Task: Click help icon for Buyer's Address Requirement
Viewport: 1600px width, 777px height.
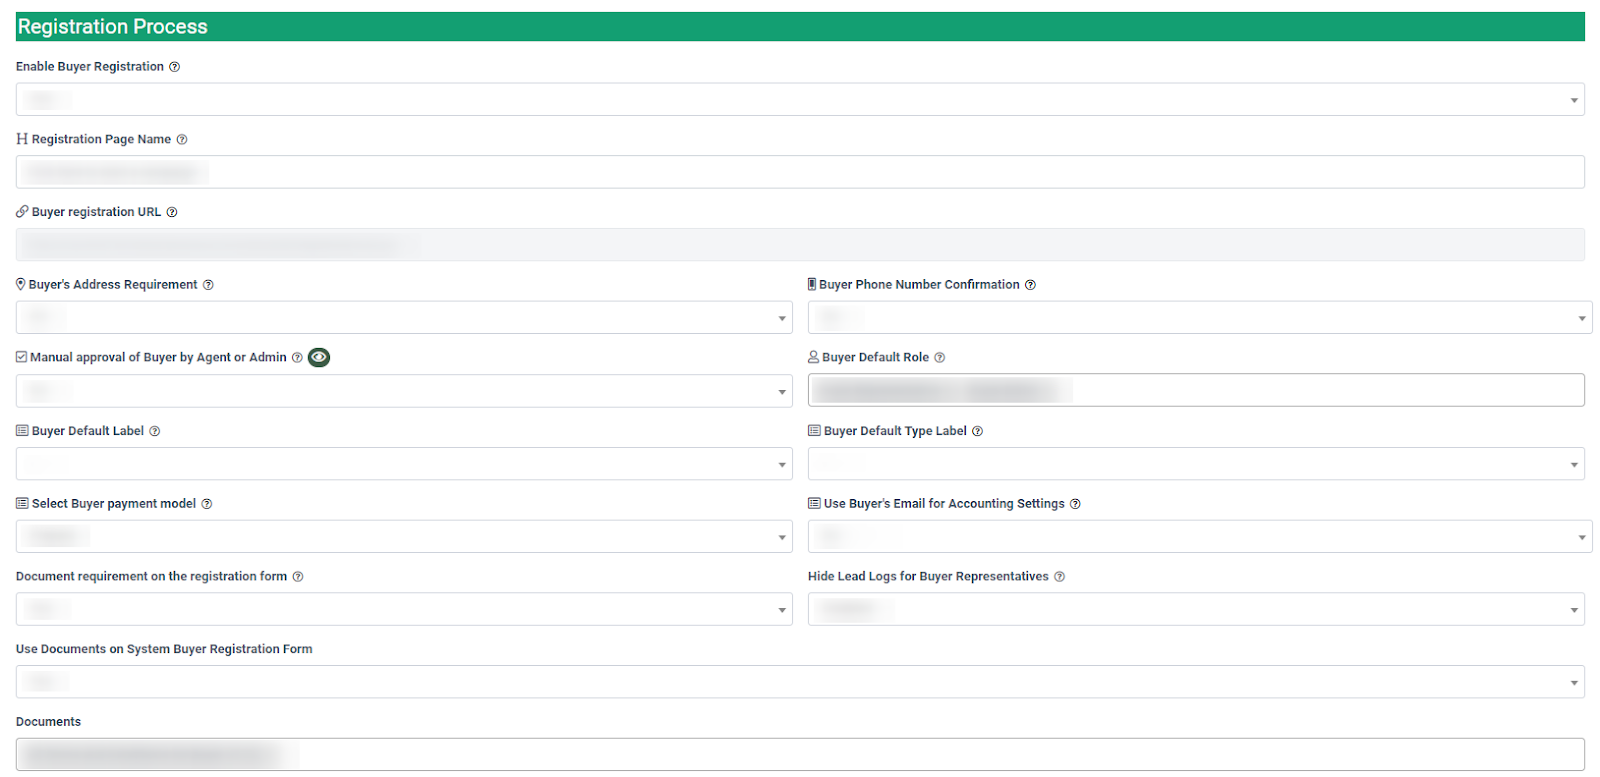Action: click(x=208, y=285)
